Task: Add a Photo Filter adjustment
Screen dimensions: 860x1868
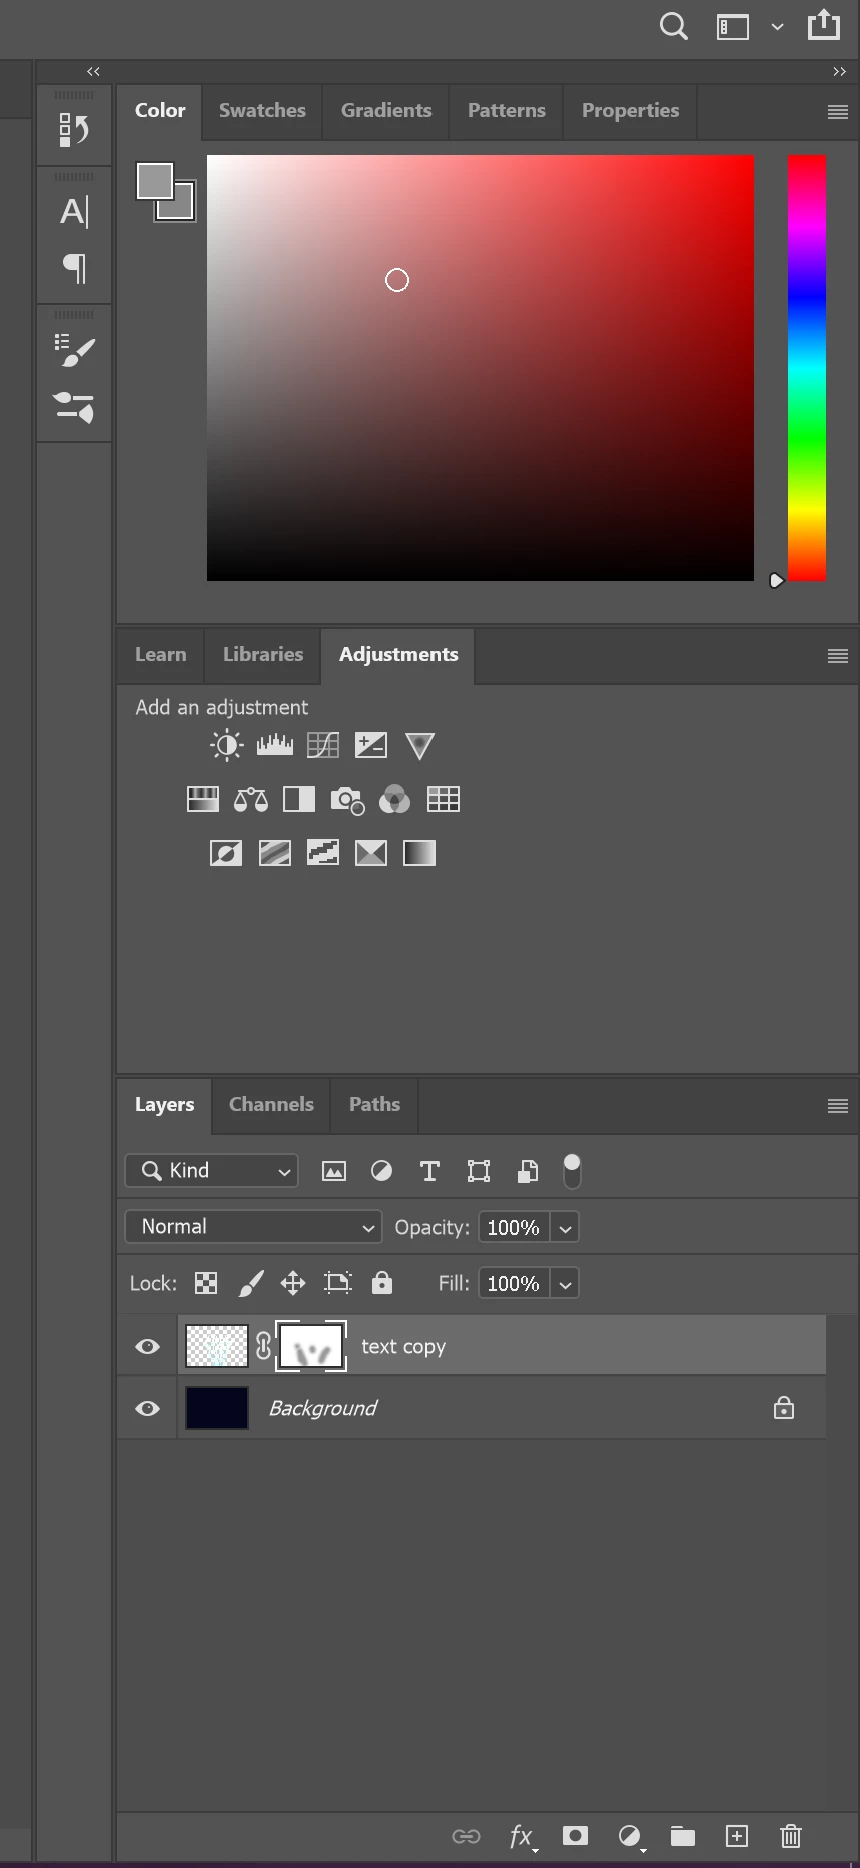Action: [347, 800]
